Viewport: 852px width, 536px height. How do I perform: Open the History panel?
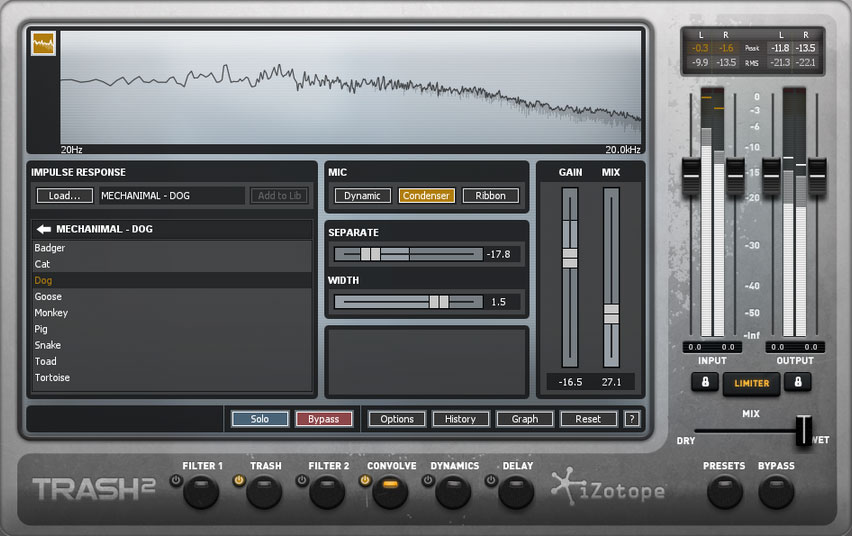pyautogui.click(x=461, y=419)
